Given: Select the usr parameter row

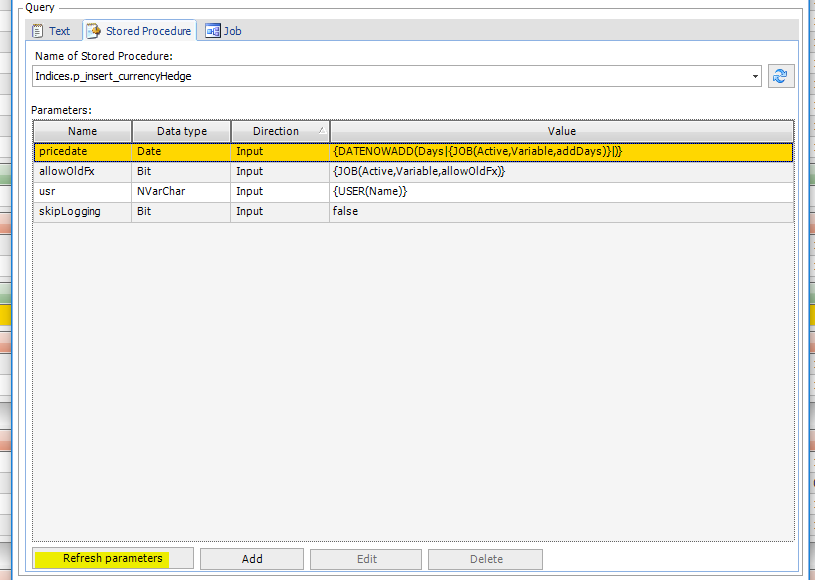Looking at the screenshot, I should click(x=82, y=191).
